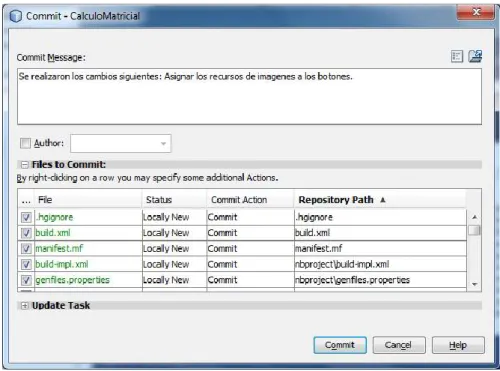Open the Author dropdown list

pos(163,144)
